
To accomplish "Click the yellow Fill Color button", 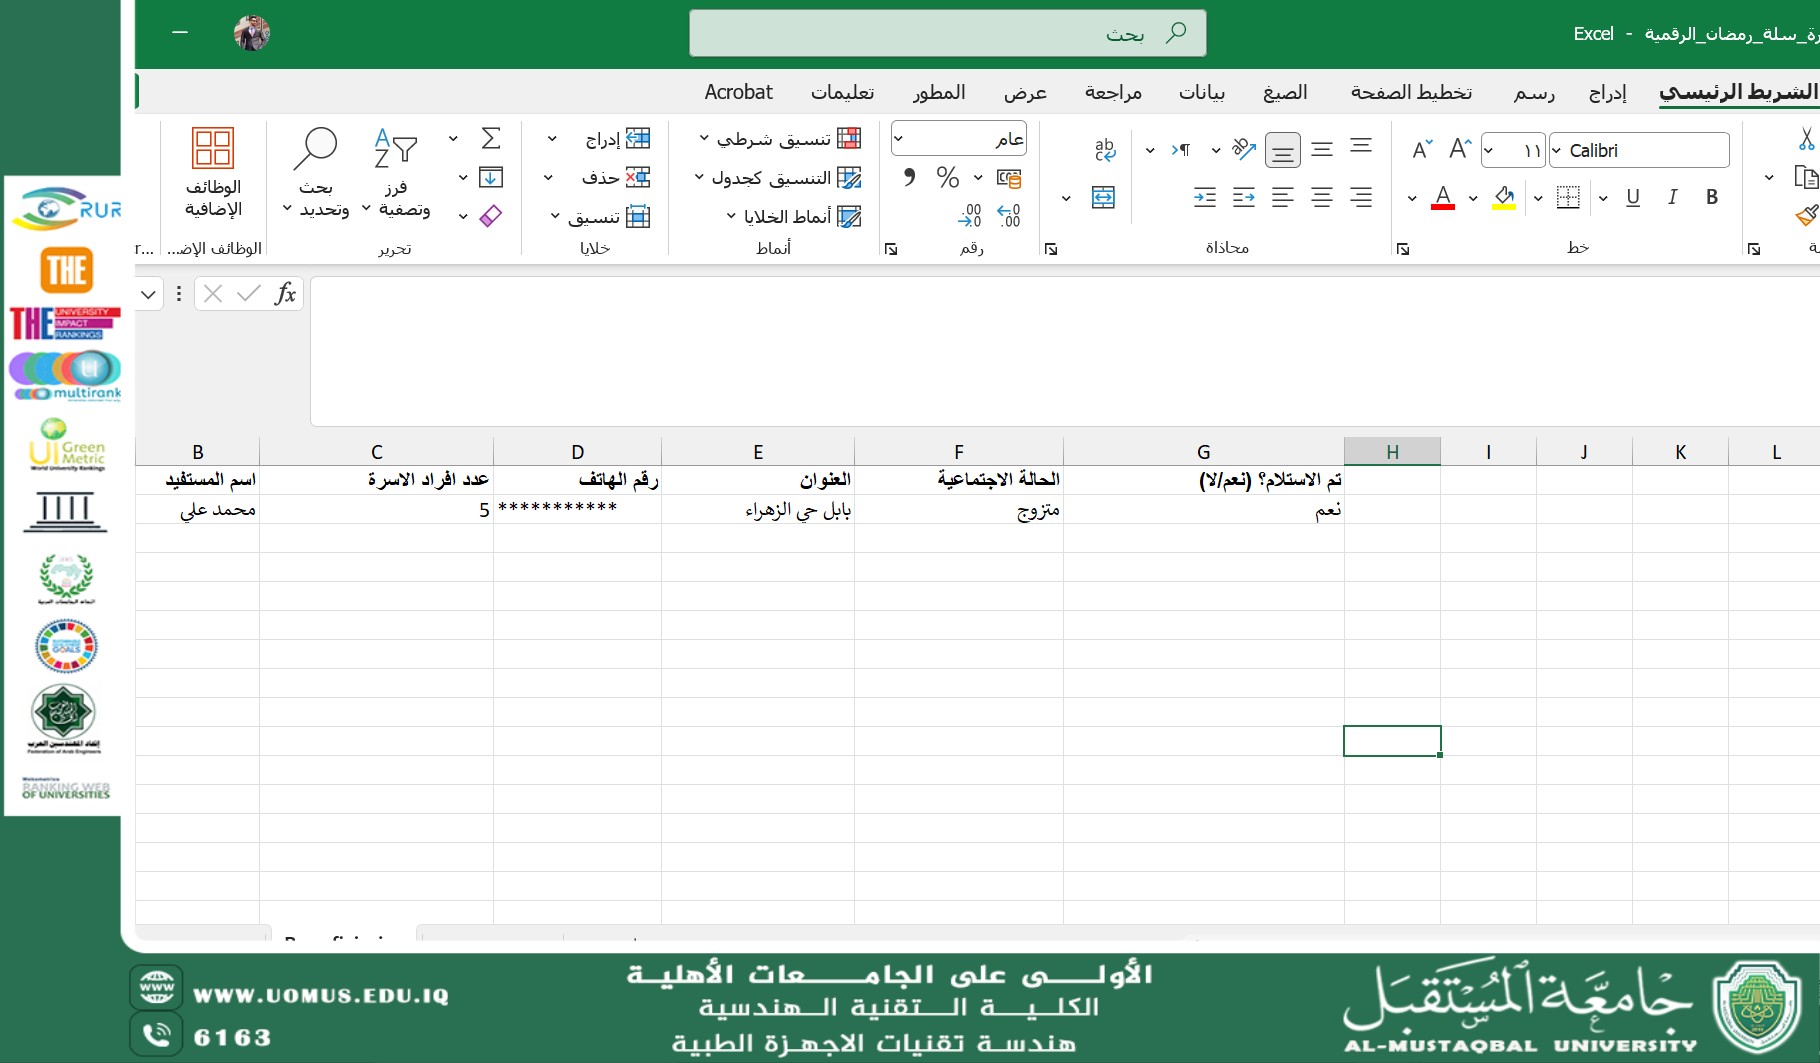I will tap(1503, 198).
